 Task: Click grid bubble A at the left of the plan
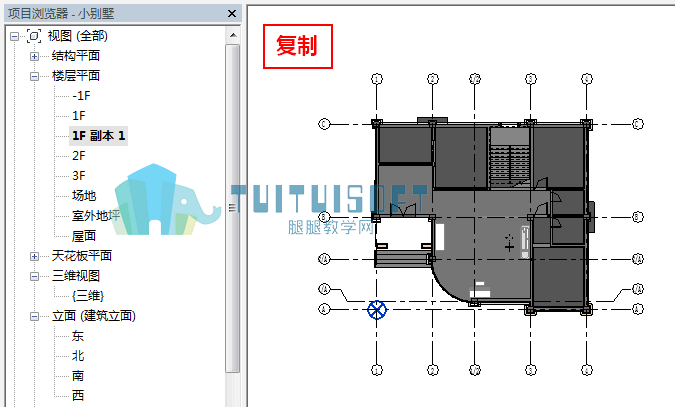point(324,309)
